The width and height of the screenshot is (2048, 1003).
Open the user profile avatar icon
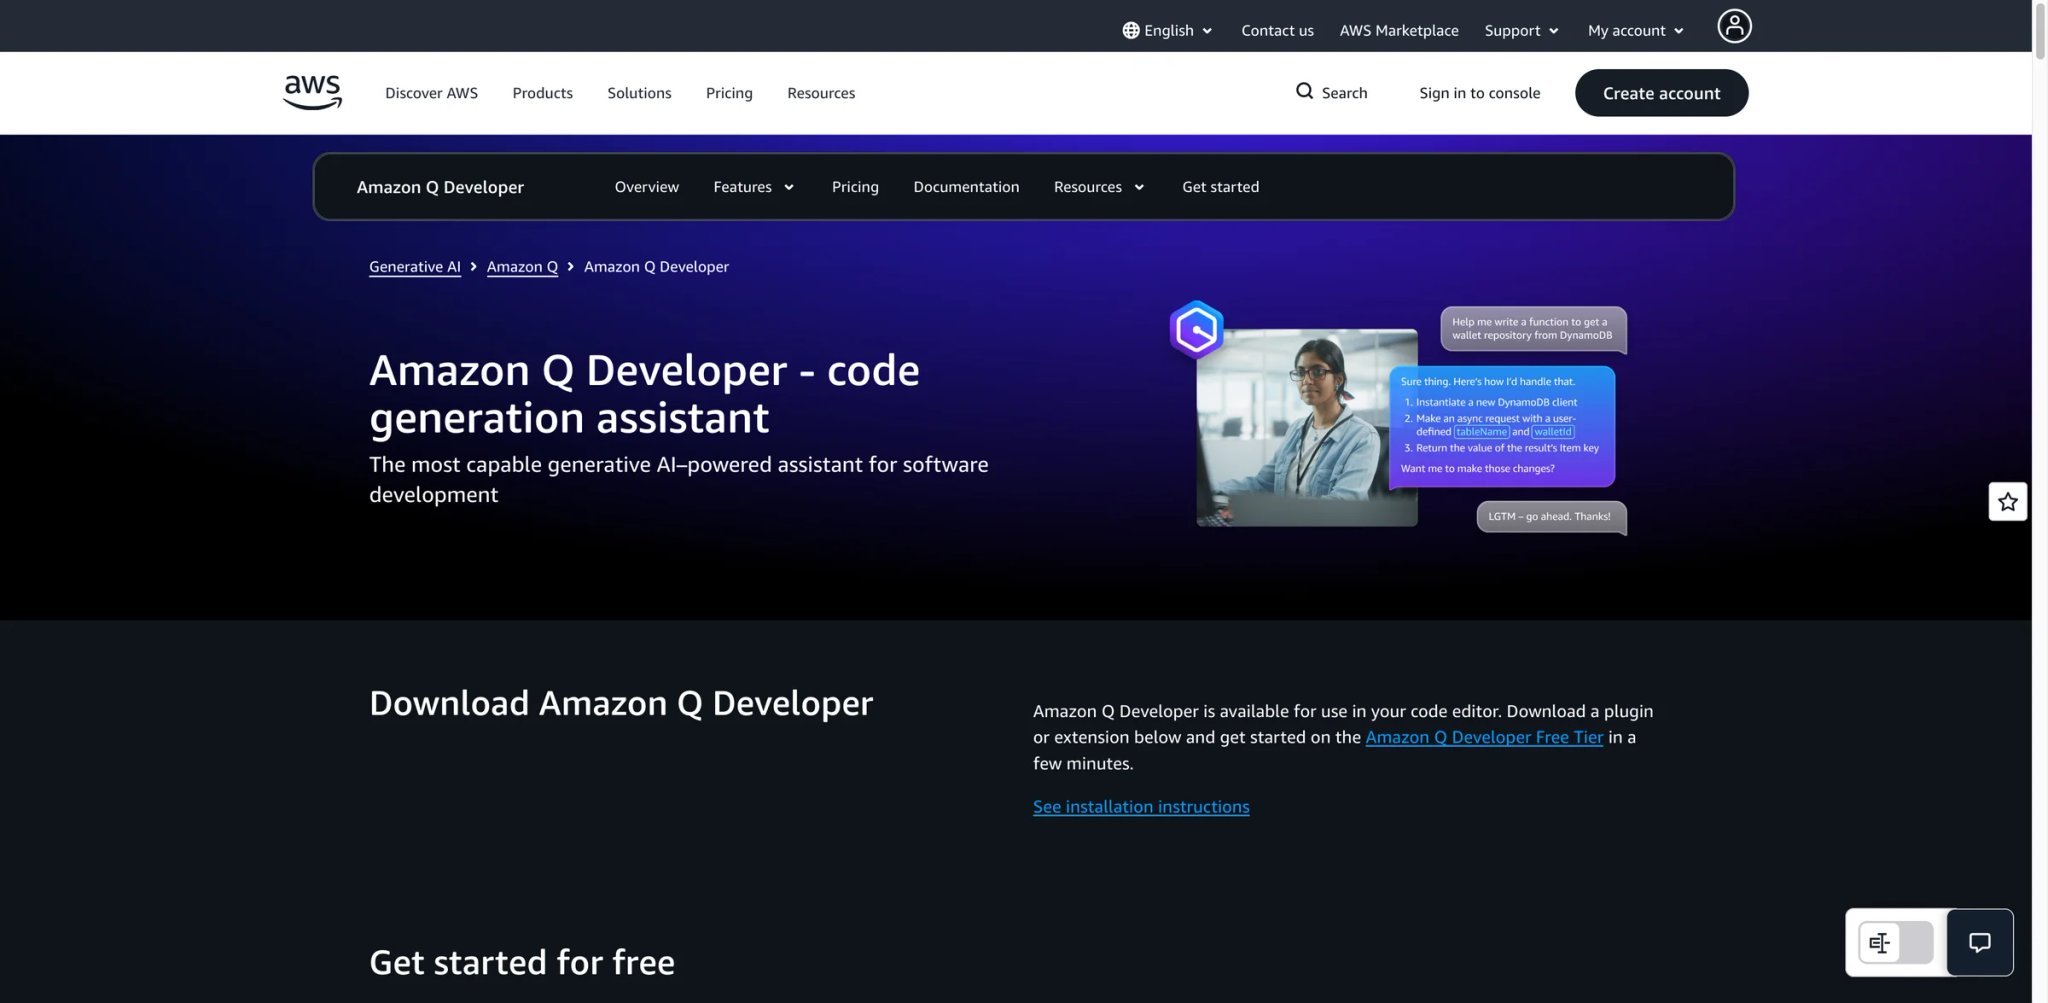coord(1734,26)
